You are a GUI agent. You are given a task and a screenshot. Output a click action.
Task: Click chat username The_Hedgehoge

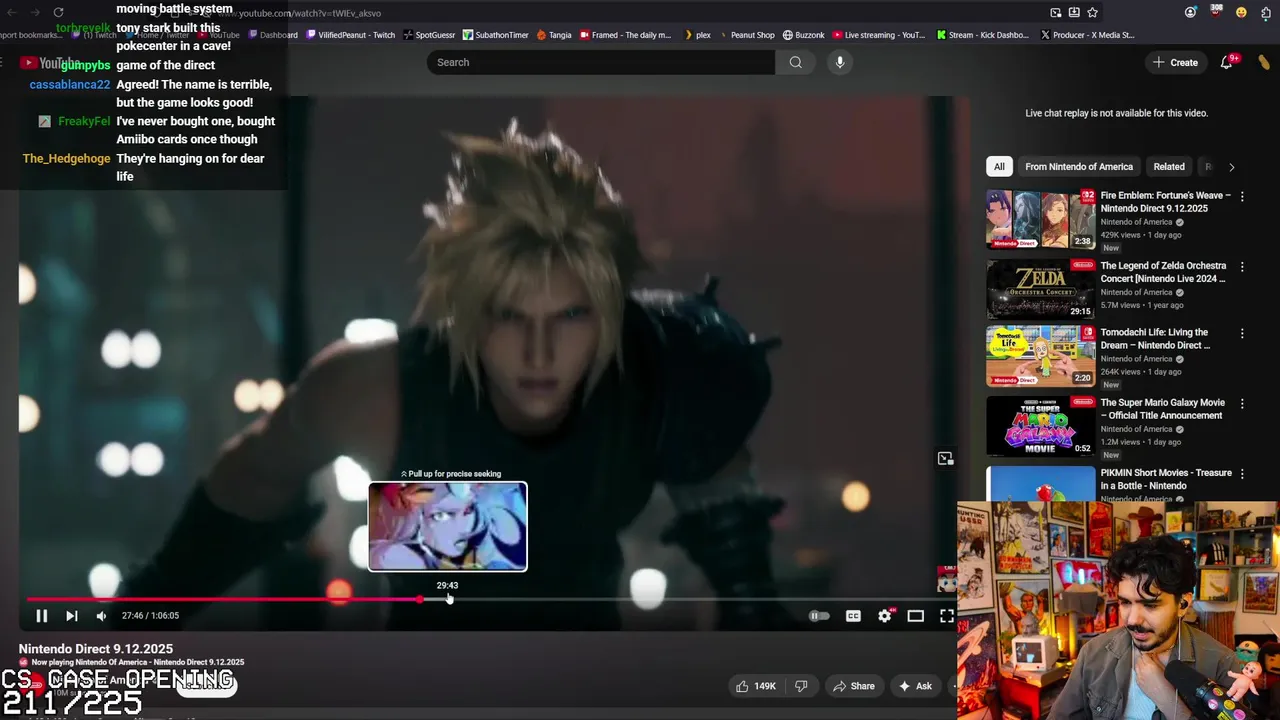tap(66, 158)
